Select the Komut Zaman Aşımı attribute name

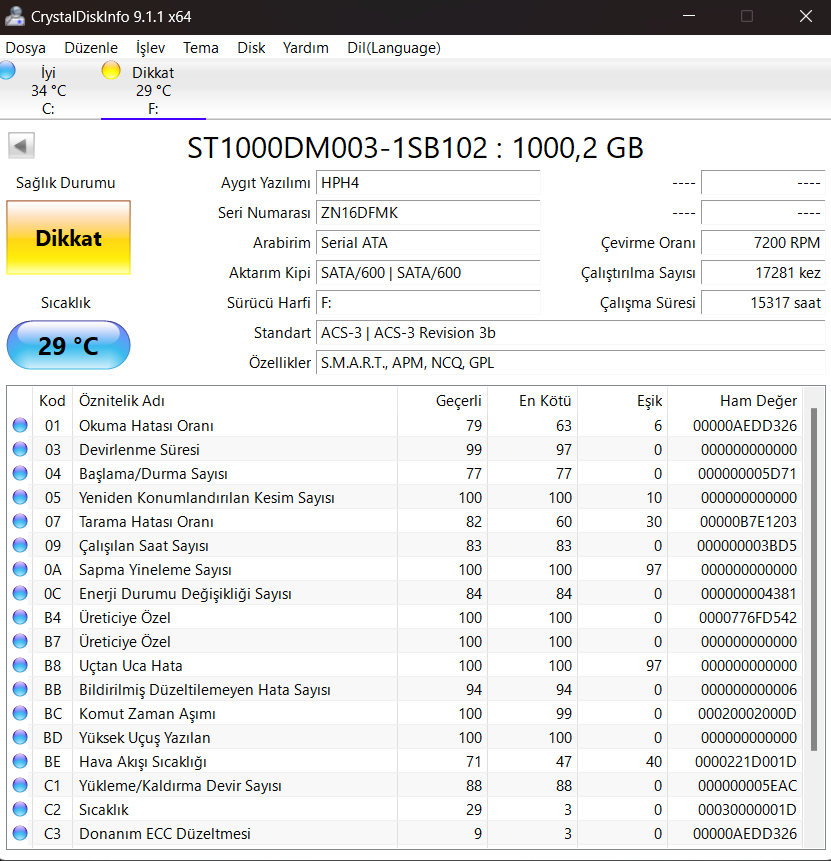(x=147, y=714)
